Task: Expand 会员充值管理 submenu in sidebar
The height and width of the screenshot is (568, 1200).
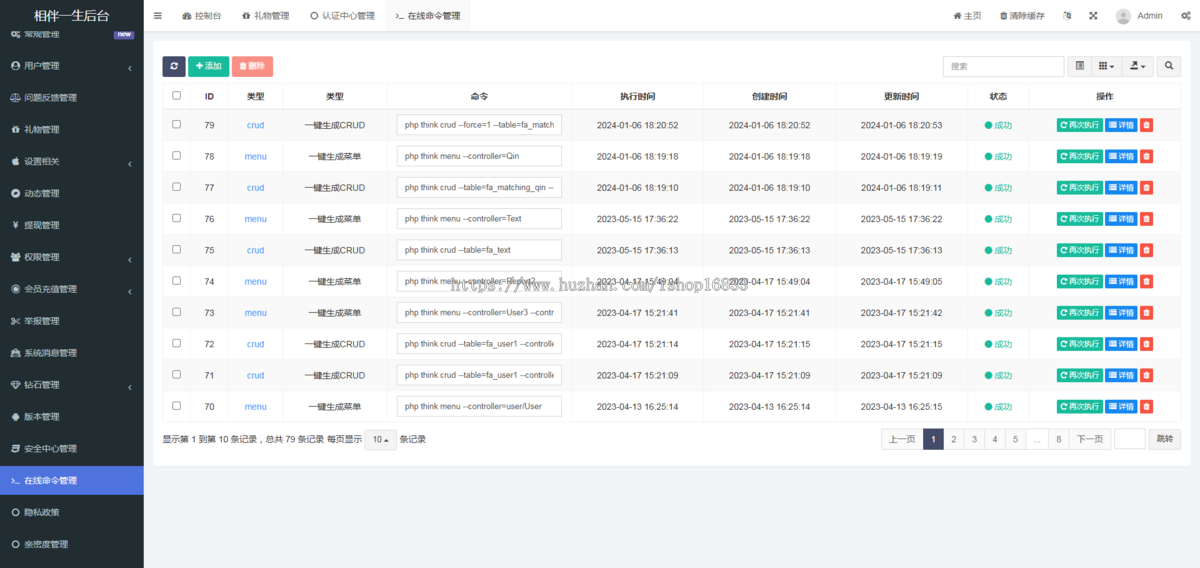Action: pos(72,289)
